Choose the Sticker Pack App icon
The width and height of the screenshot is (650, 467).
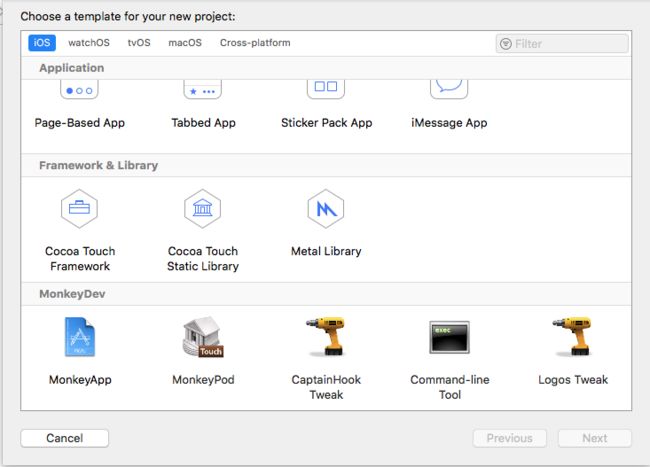(326, 89)
